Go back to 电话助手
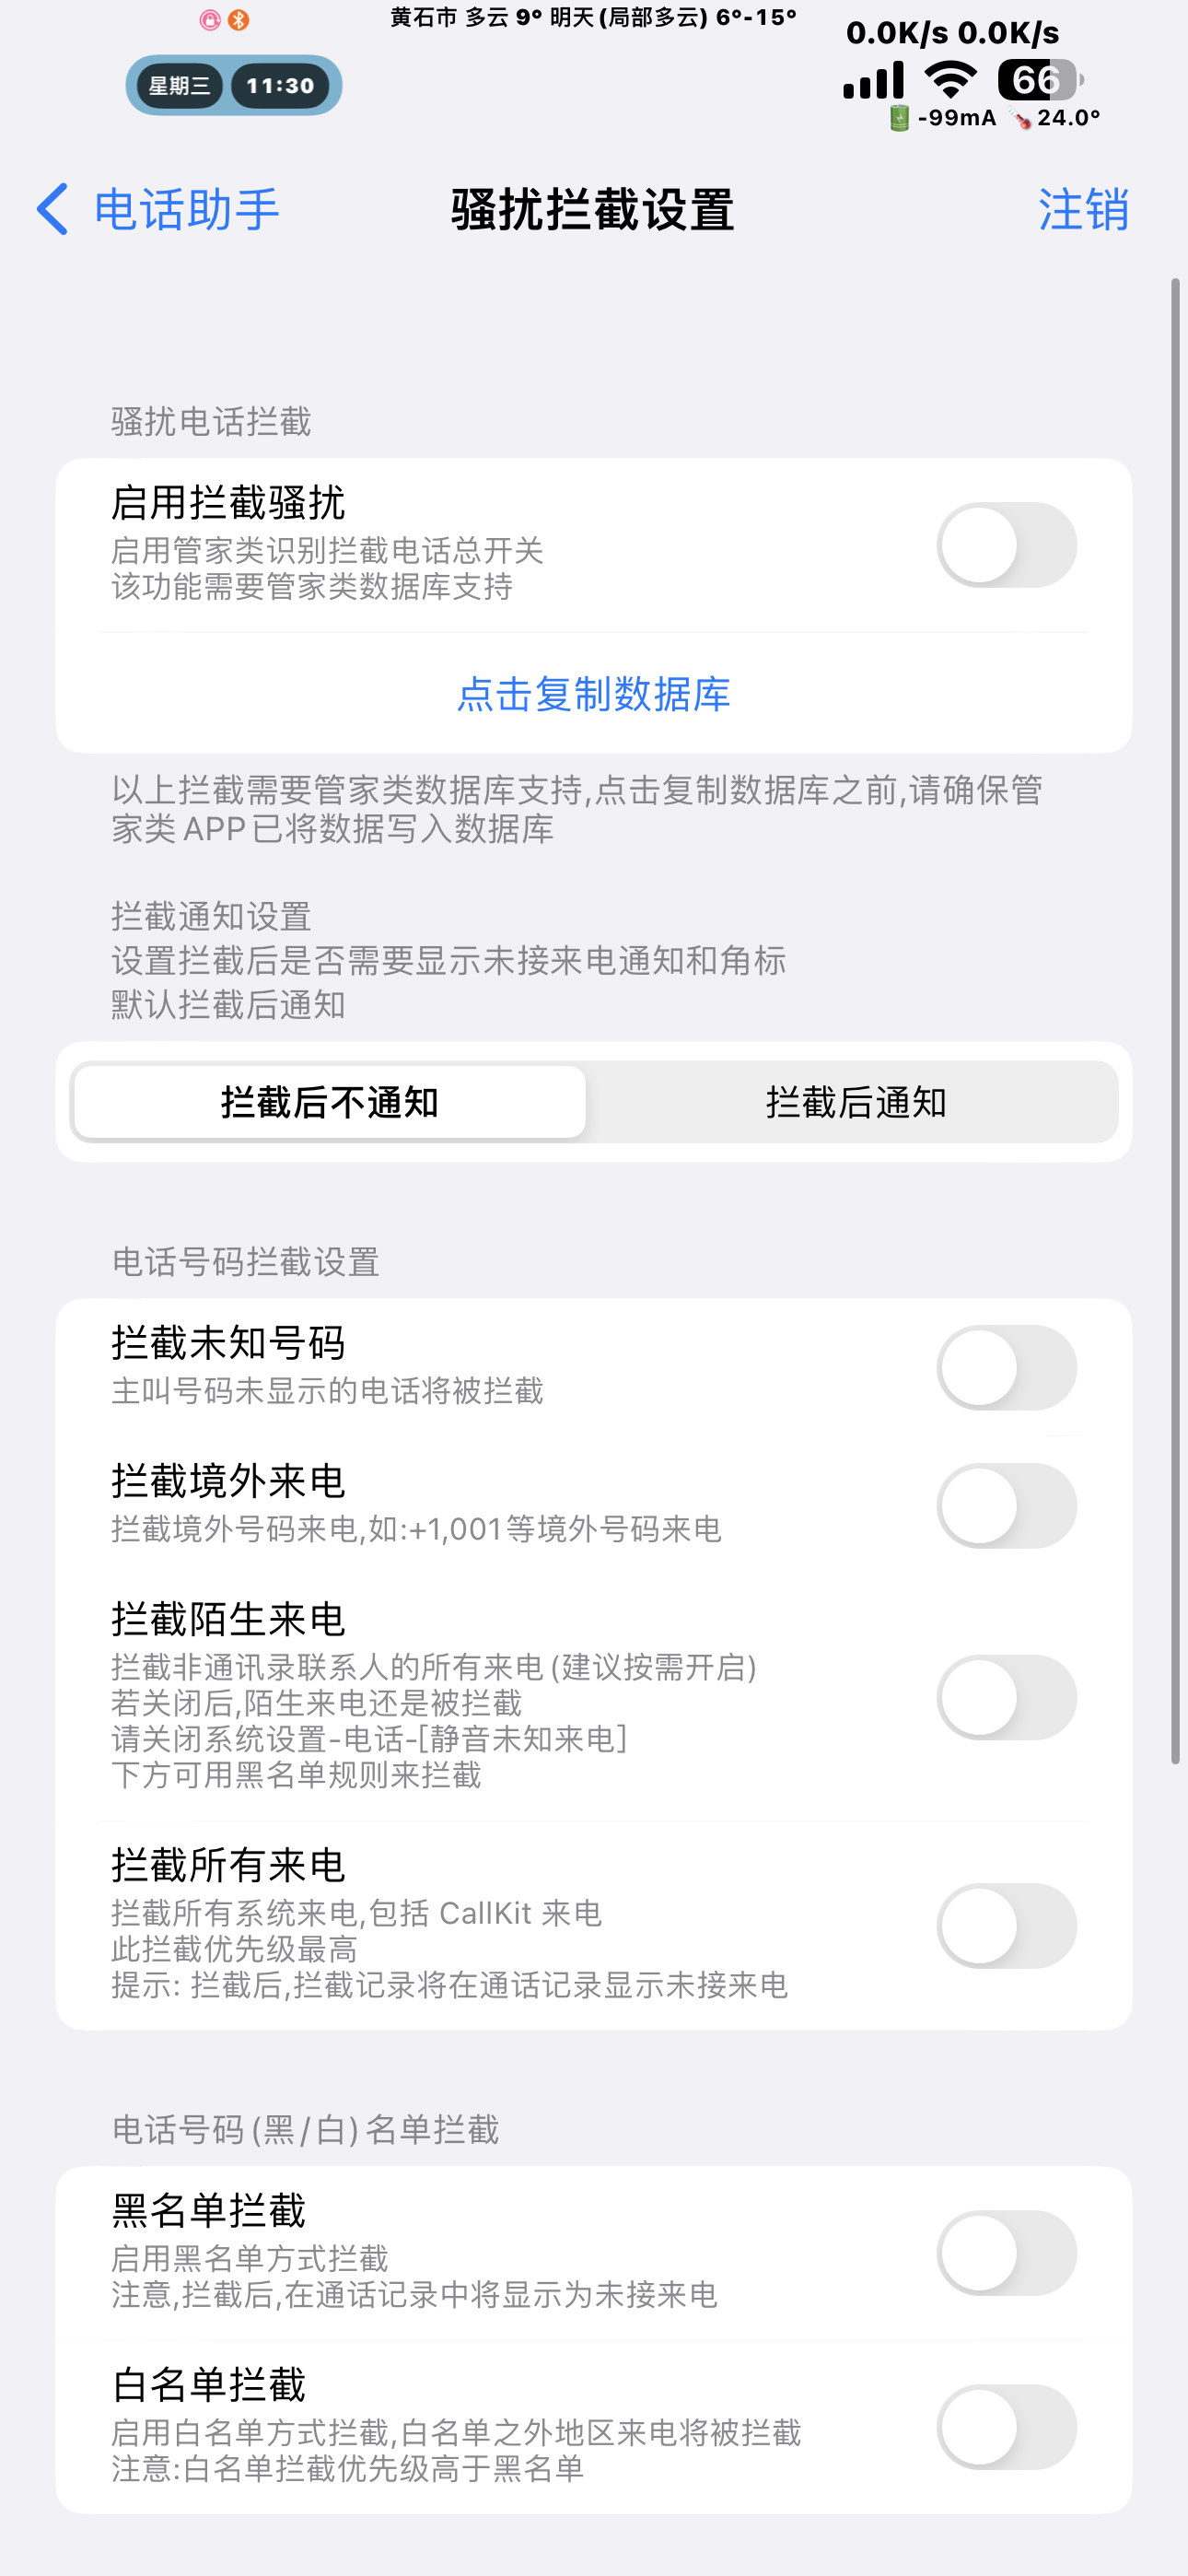 [186, 210]
